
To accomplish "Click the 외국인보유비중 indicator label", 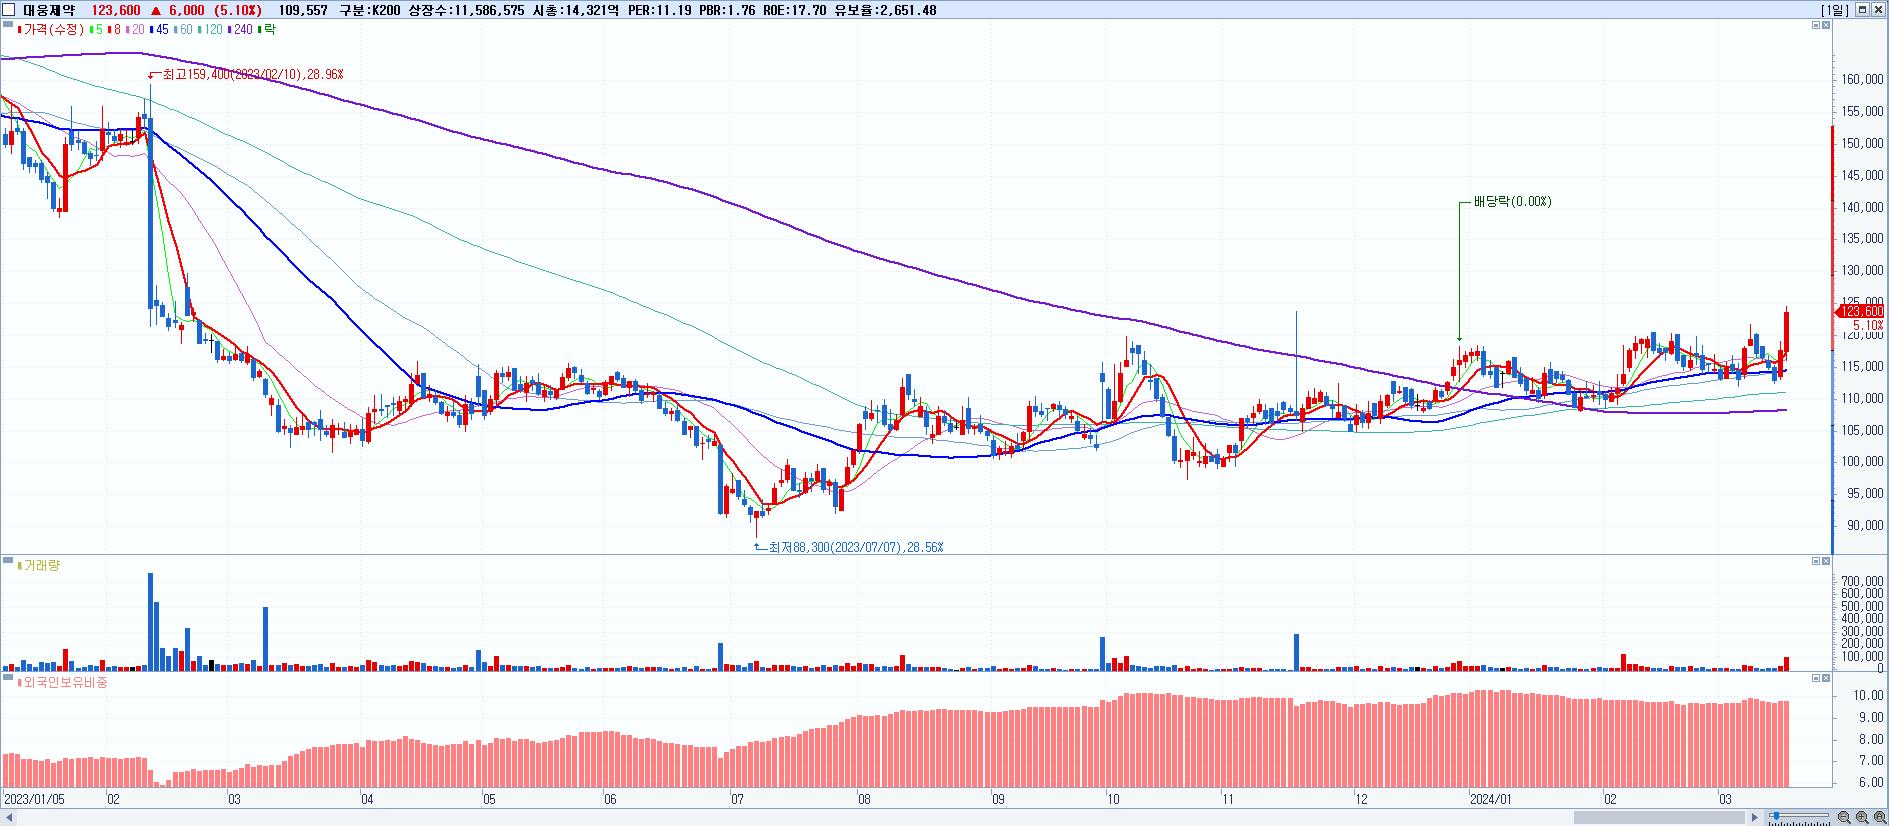I will coord(66,683).
